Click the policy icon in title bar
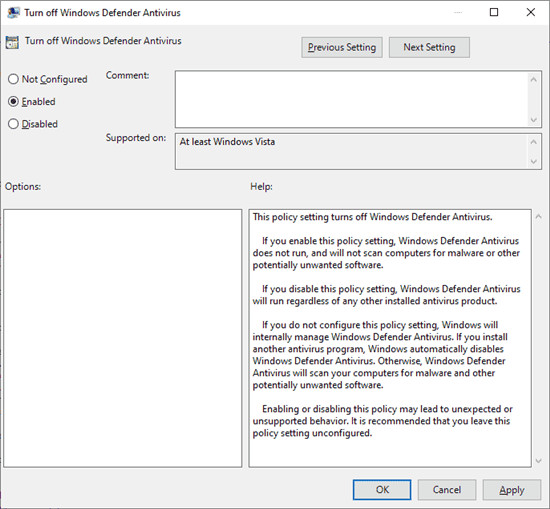550x509 pixels. [x=13, y=13]
